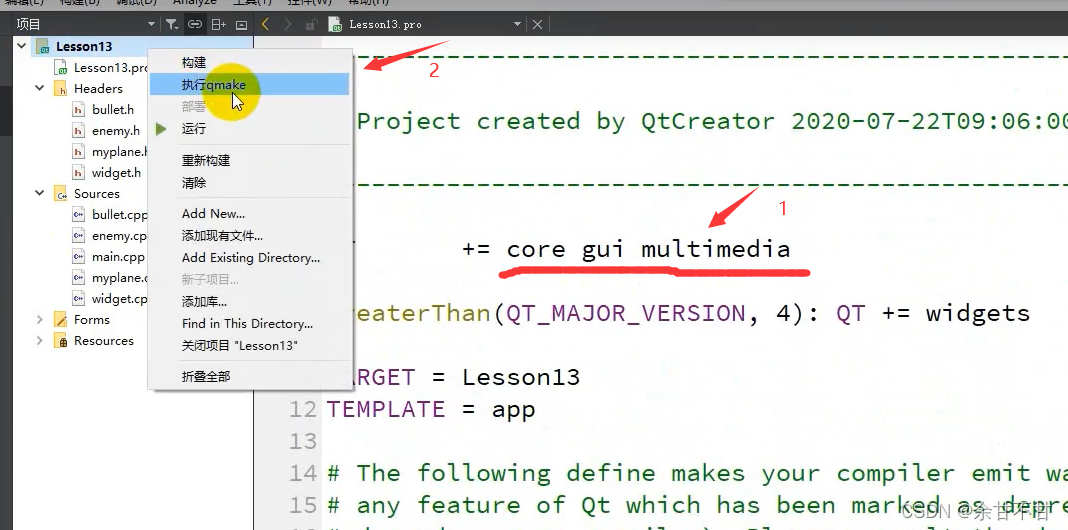Expand the Resources folder
Screen dimensions: 1068x530
[x=40, y=341]
